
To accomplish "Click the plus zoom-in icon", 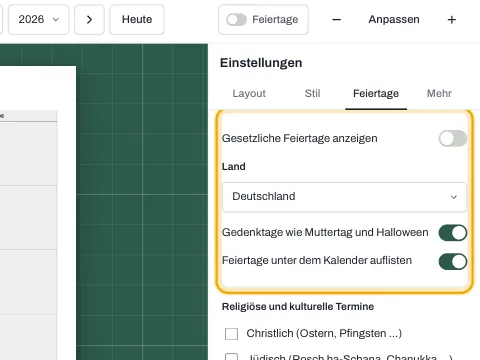I will click(x=451, y=20).
